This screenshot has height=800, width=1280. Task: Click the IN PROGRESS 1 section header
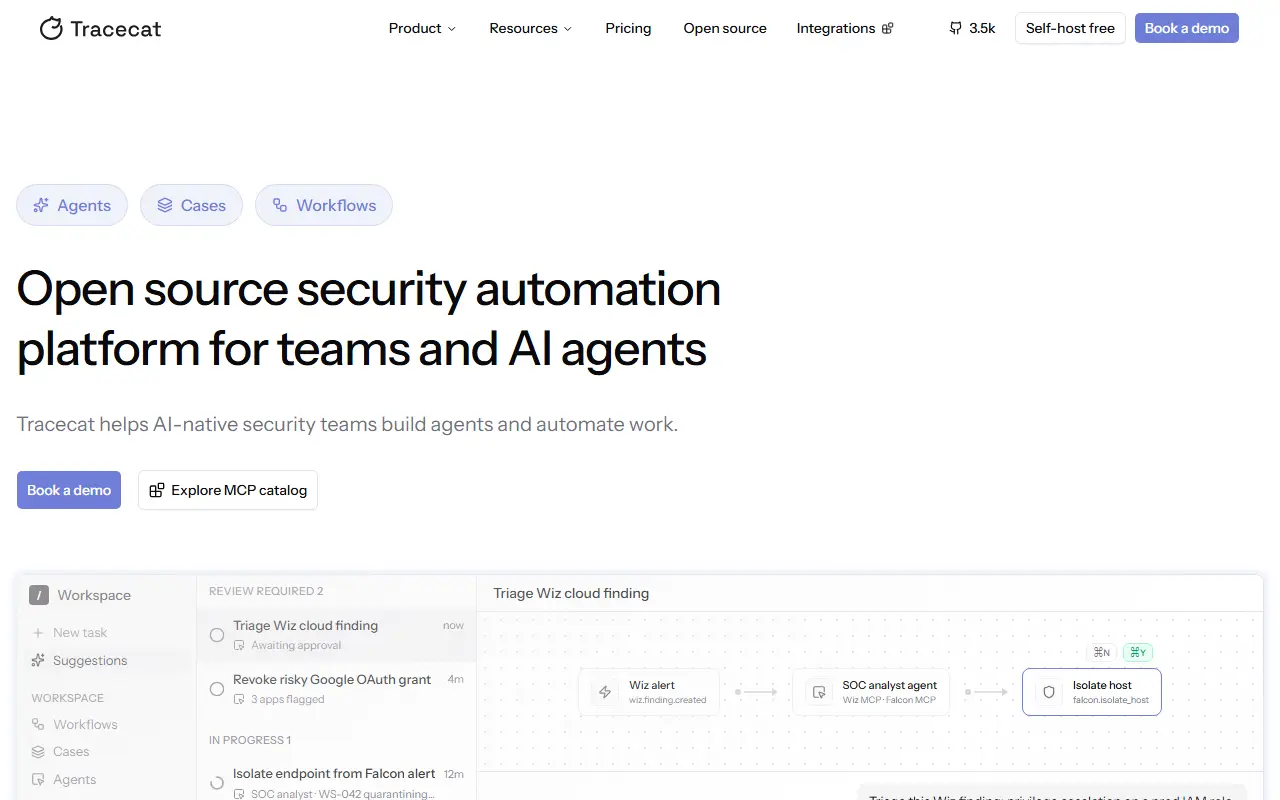(x=250, y=740)
